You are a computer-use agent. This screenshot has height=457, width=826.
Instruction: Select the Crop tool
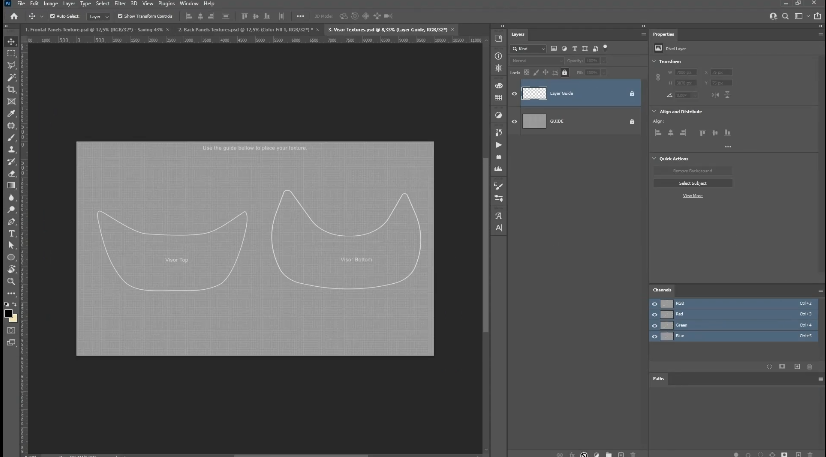click(11, 89)
